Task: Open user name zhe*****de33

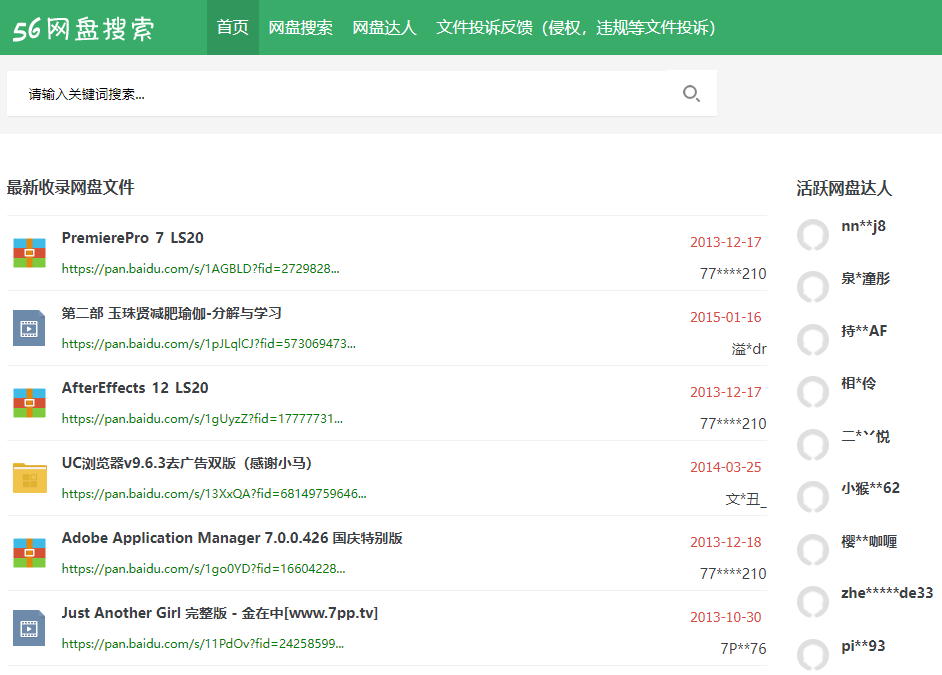Action: point(887,593)
